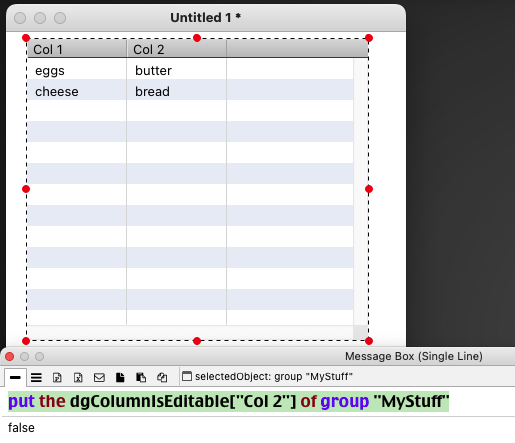The height and width of the screenshot is (443, 515).
Task: Click the "false" result text
Action: coord(21,428)
